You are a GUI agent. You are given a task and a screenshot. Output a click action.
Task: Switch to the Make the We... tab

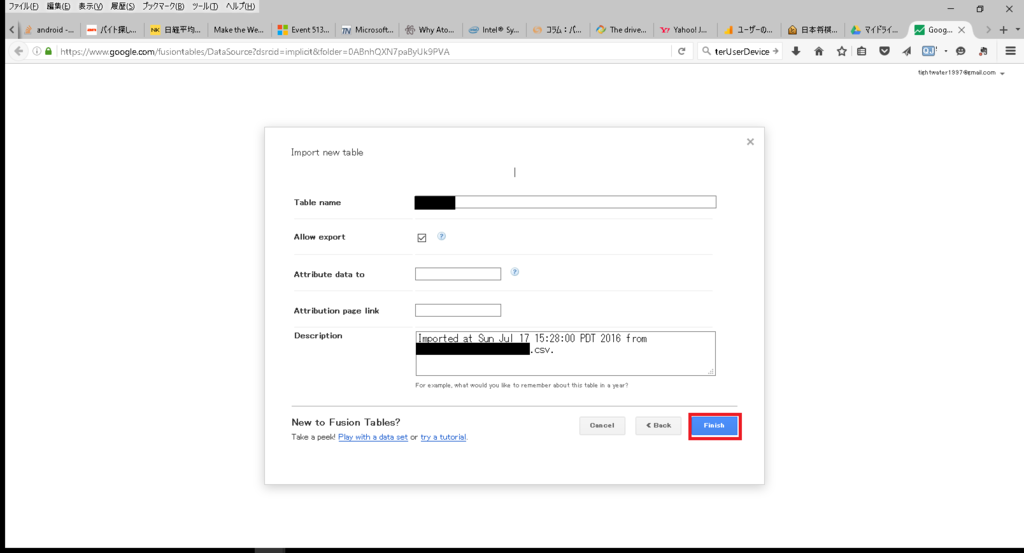tap(238, 30)
